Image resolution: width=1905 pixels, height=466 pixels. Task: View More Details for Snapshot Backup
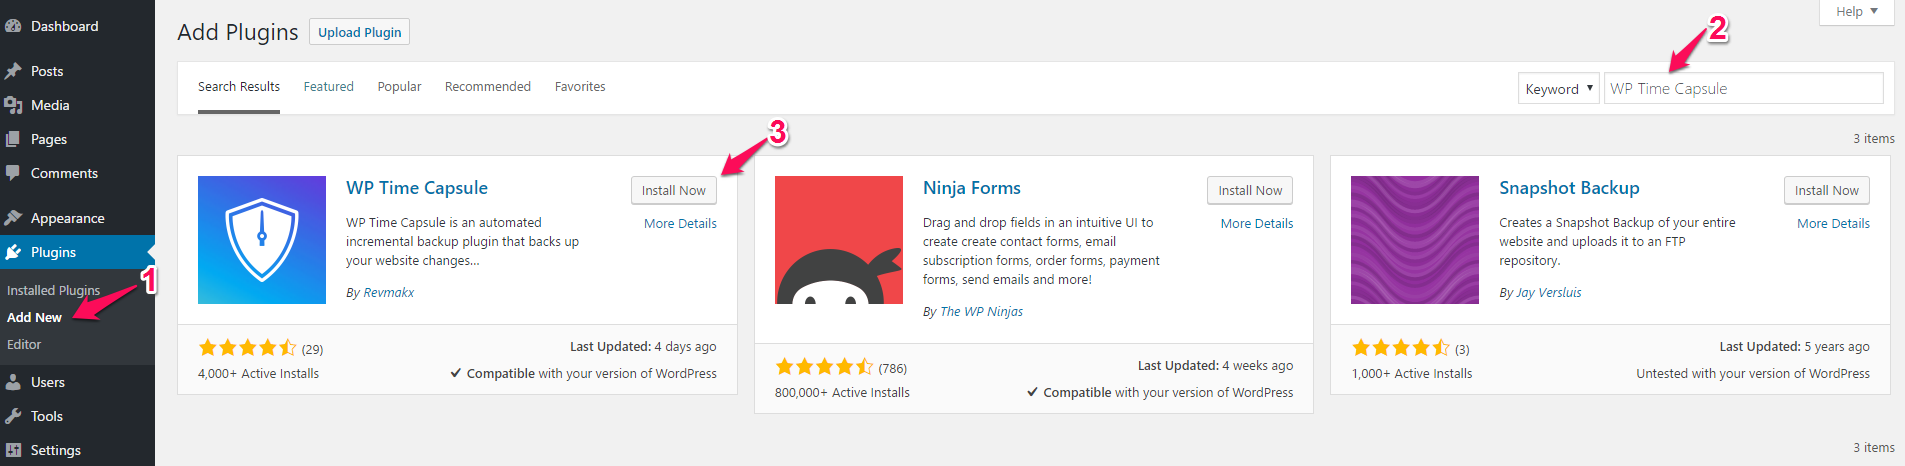[x=1833, y=223]
